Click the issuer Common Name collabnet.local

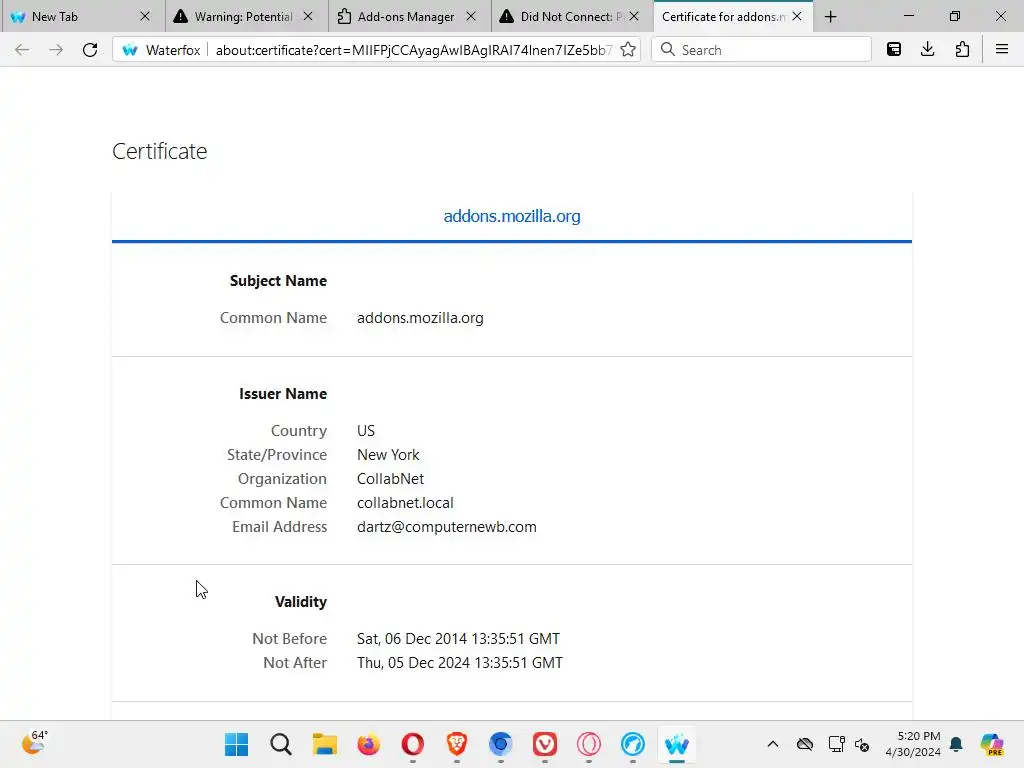click(x=405, y=503)
